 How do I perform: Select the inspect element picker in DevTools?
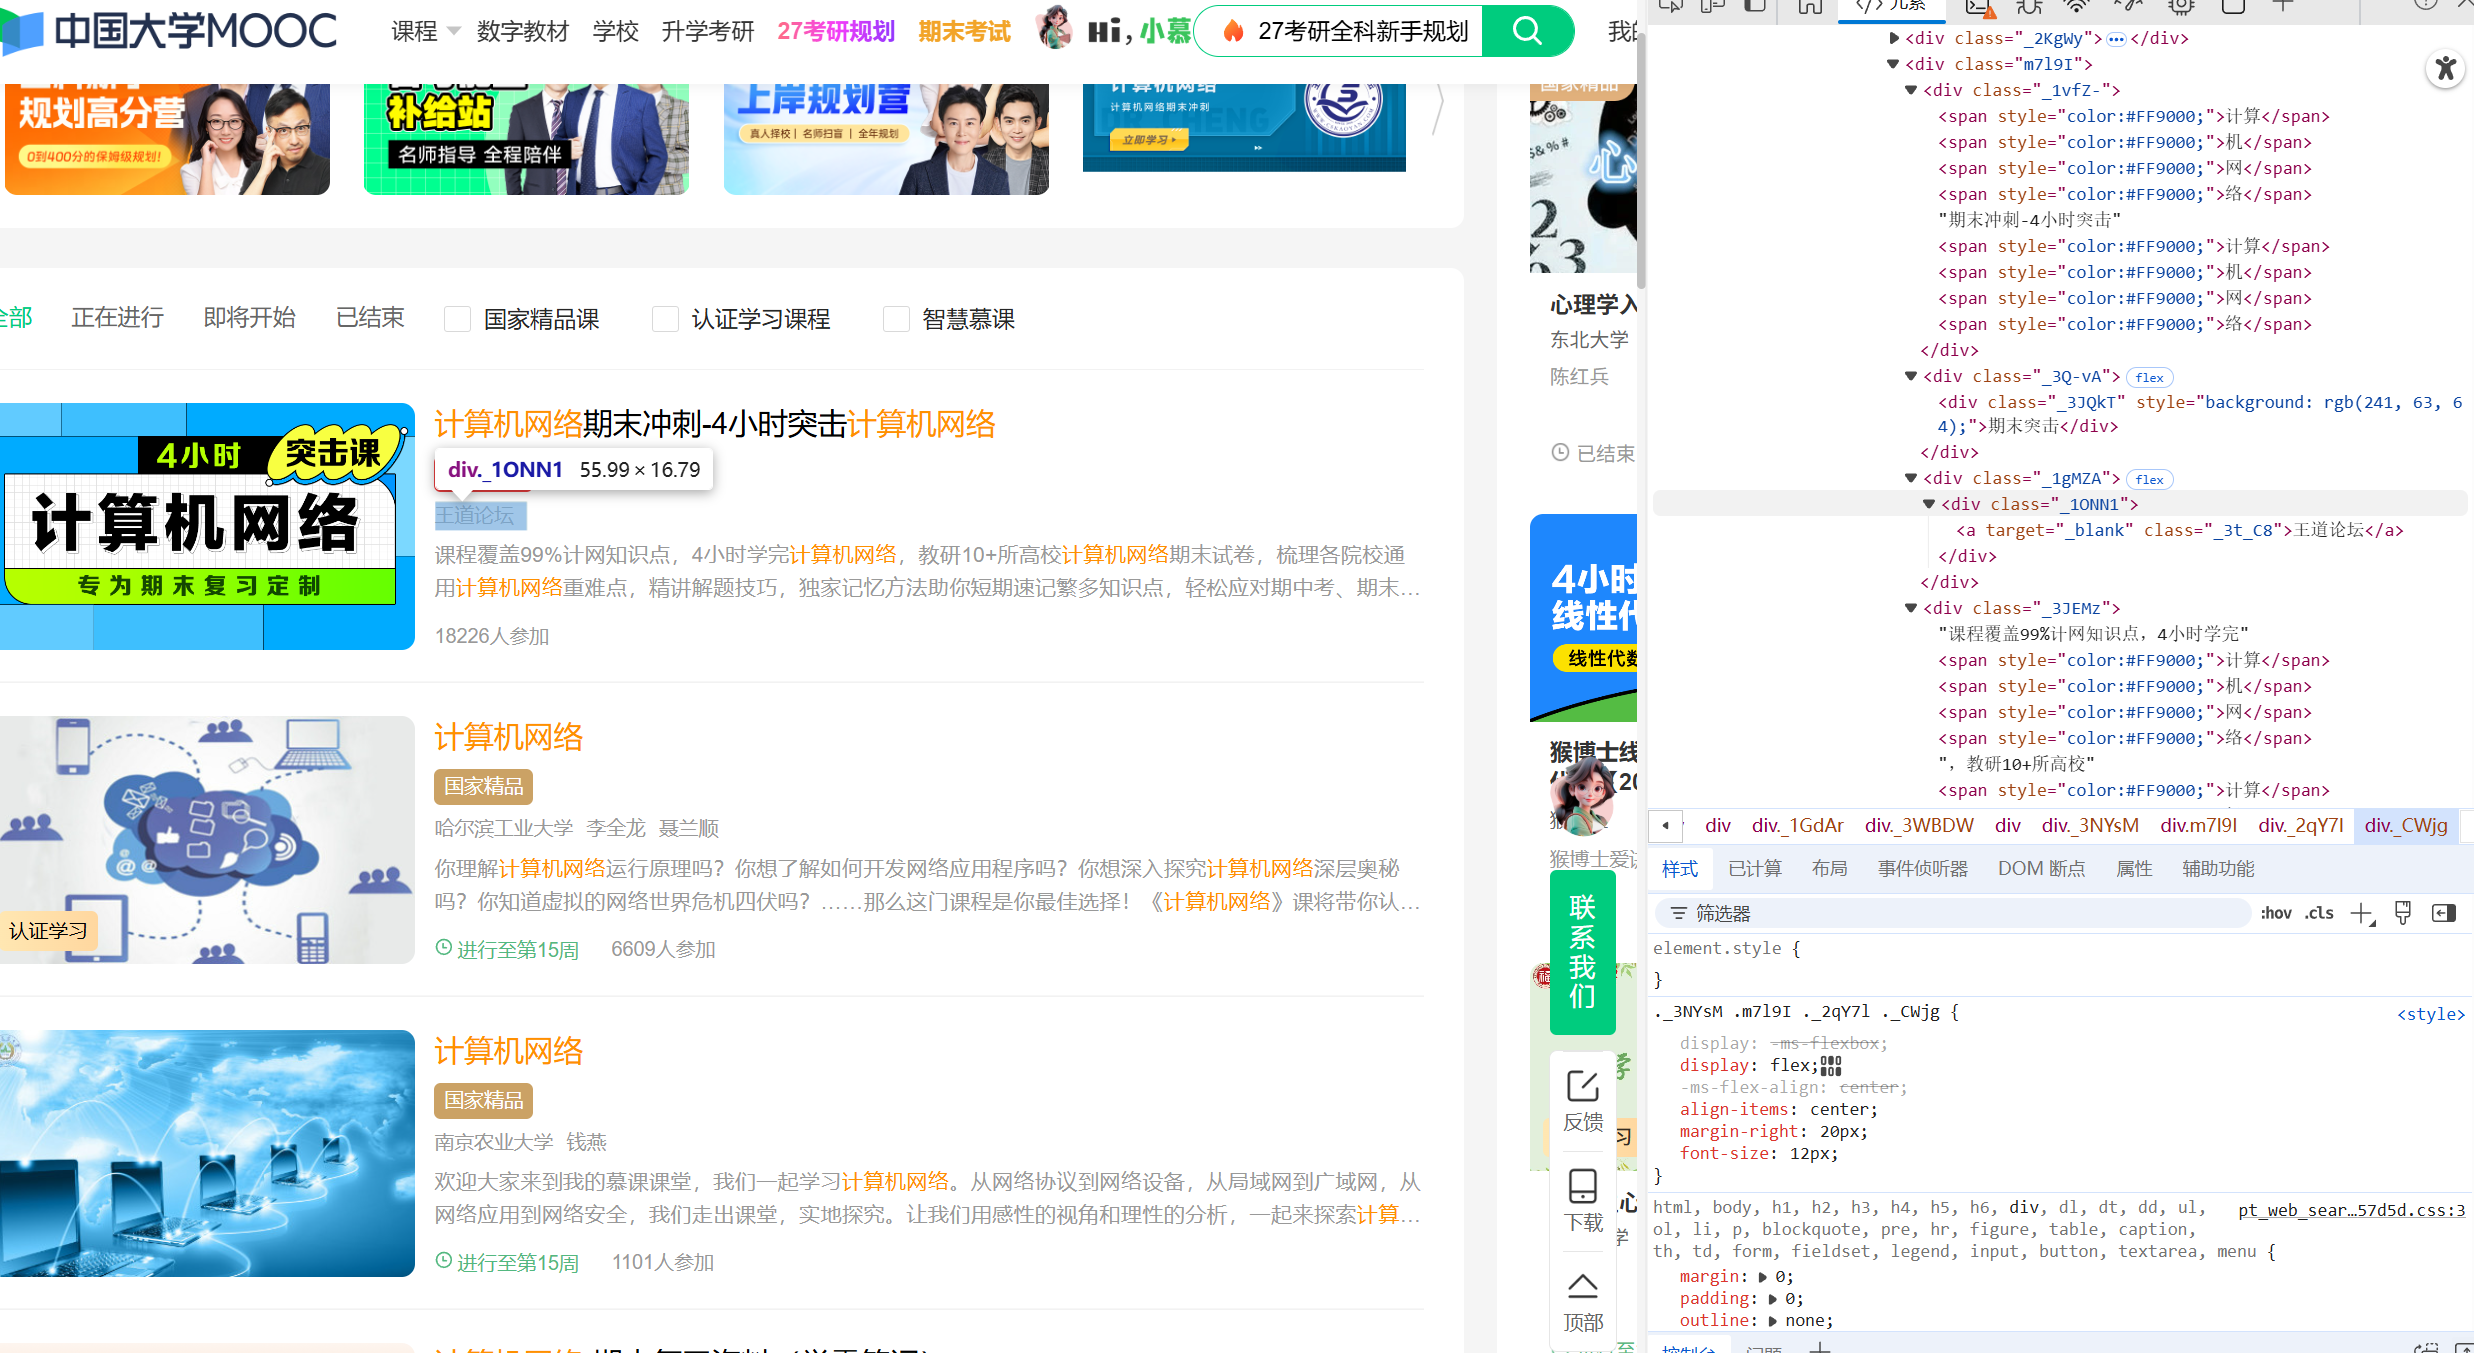[1671, 6]
